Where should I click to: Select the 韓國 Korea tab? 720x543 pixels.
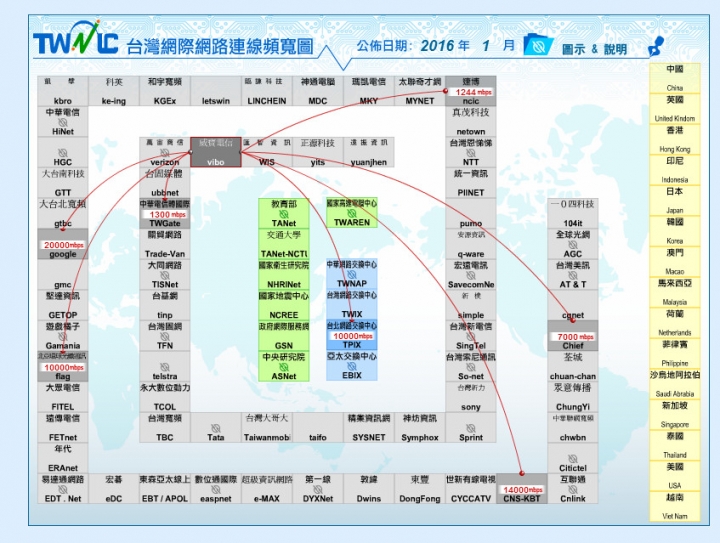point(675,231)
